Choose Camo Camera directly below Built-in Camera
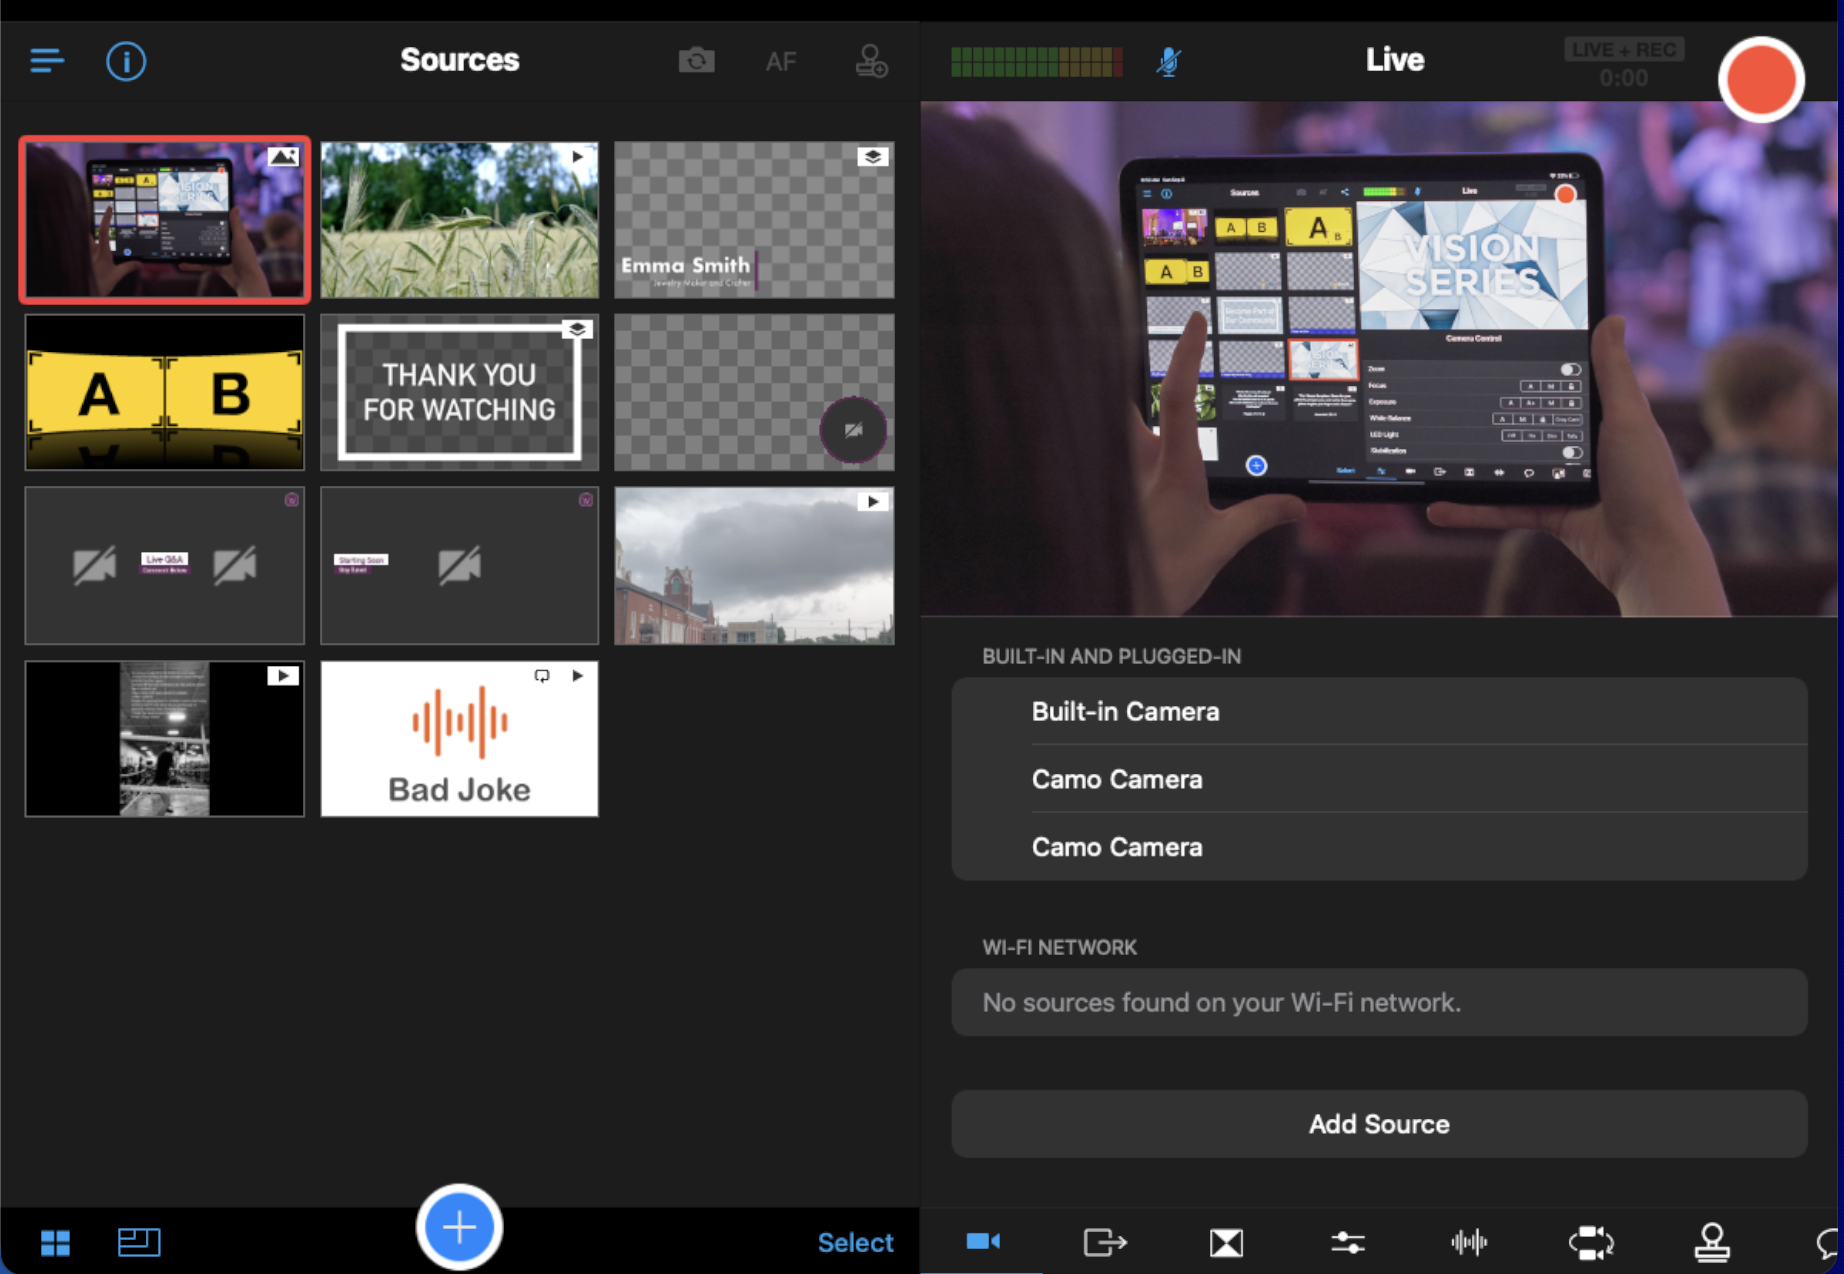Viewport: 1844px width, 1274px height. pyautogui.click(x=1379, y=779)
